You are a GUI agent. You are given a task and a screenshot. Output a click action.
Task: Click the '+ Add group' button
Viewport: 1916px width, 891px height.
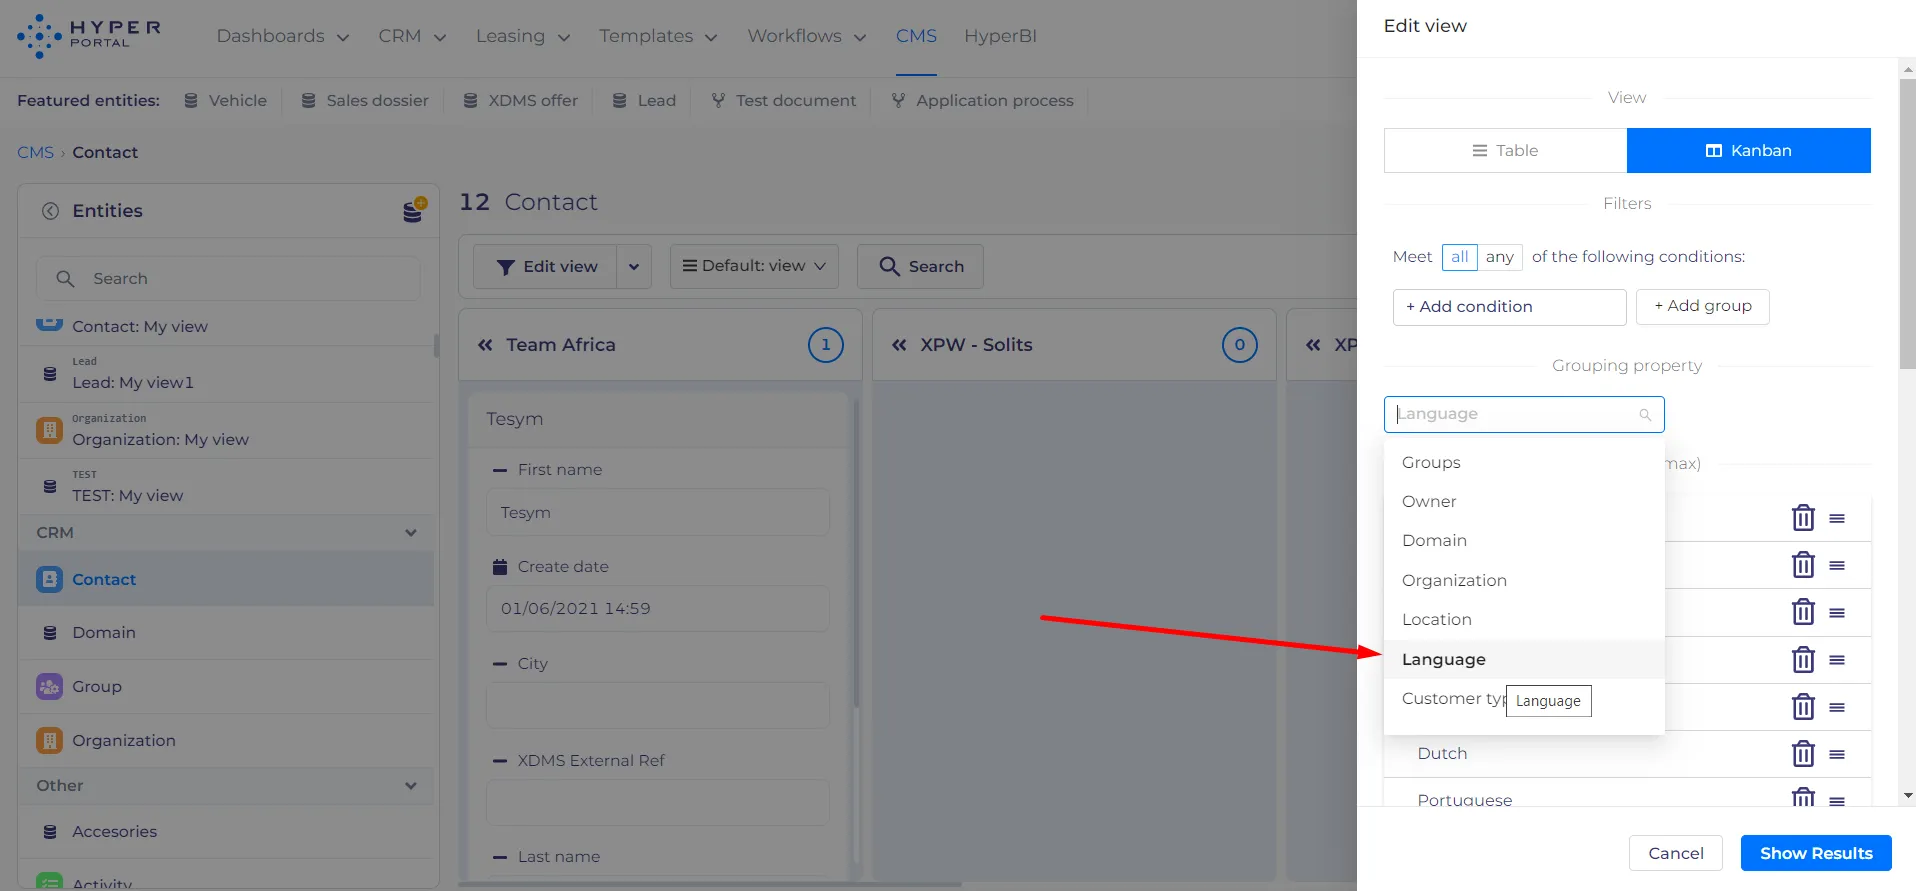[x=1702, y=307]
